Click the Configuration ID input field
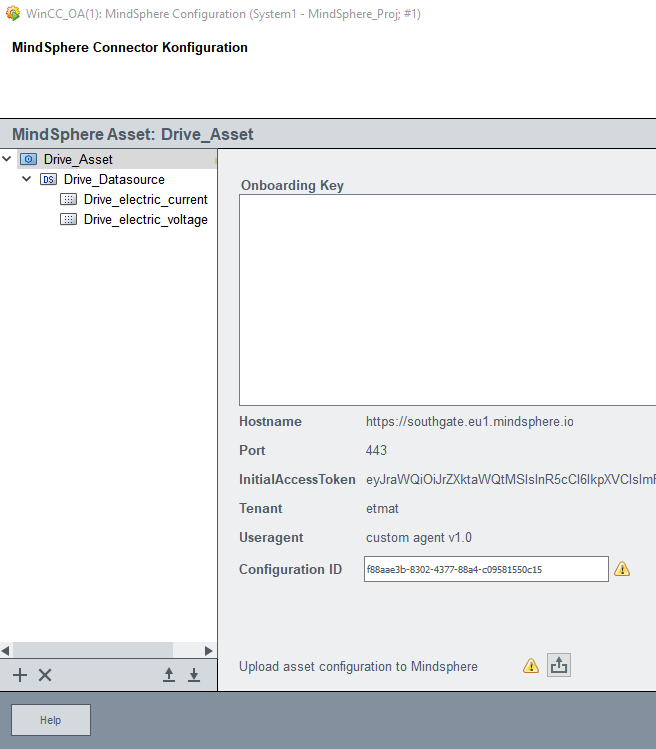The height and width of the screenshot is (749, 656). 486,569
